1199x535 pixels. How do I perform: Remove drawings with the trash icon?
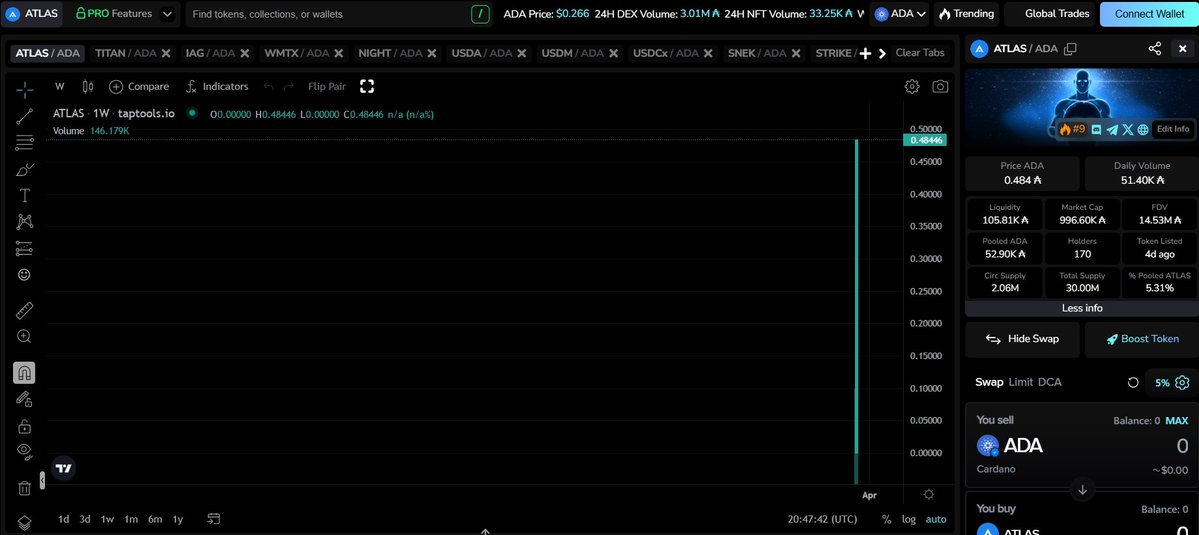click(24, 488)
